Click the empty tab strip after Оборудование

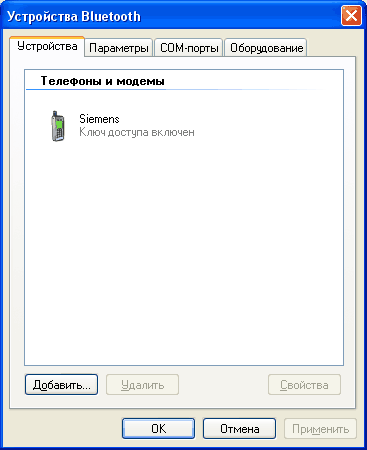[332, 48]
